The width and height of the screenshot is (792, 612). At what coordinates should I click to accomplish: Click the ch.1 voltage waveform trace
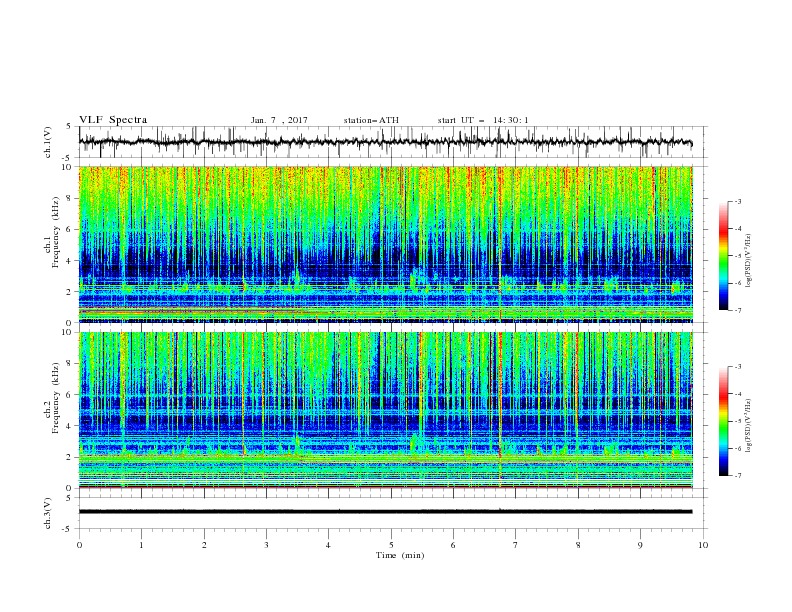pyautogui.click(x=385, y=142)
